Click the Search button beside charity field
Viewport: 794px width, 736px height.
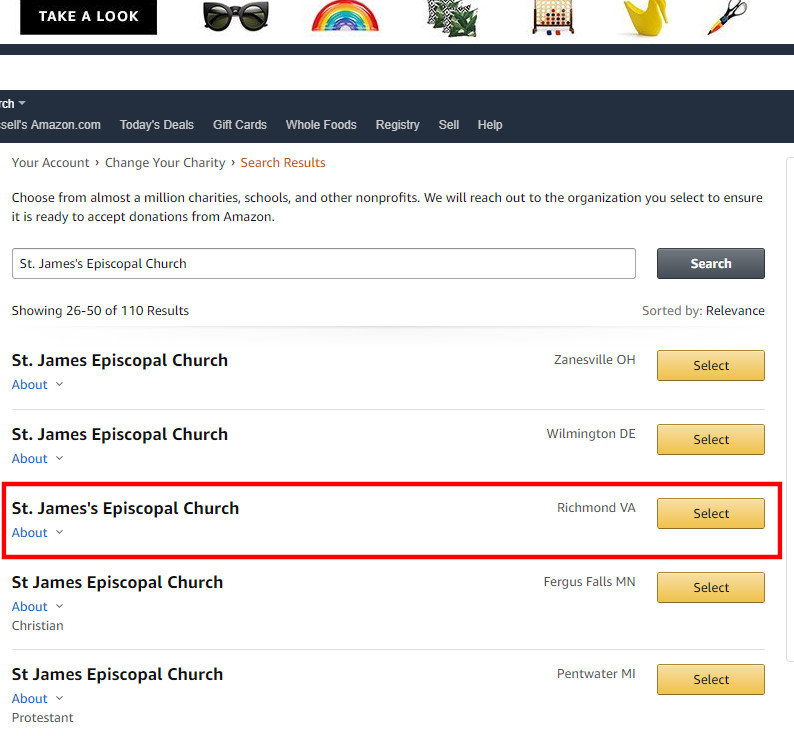tap(711, 263)
